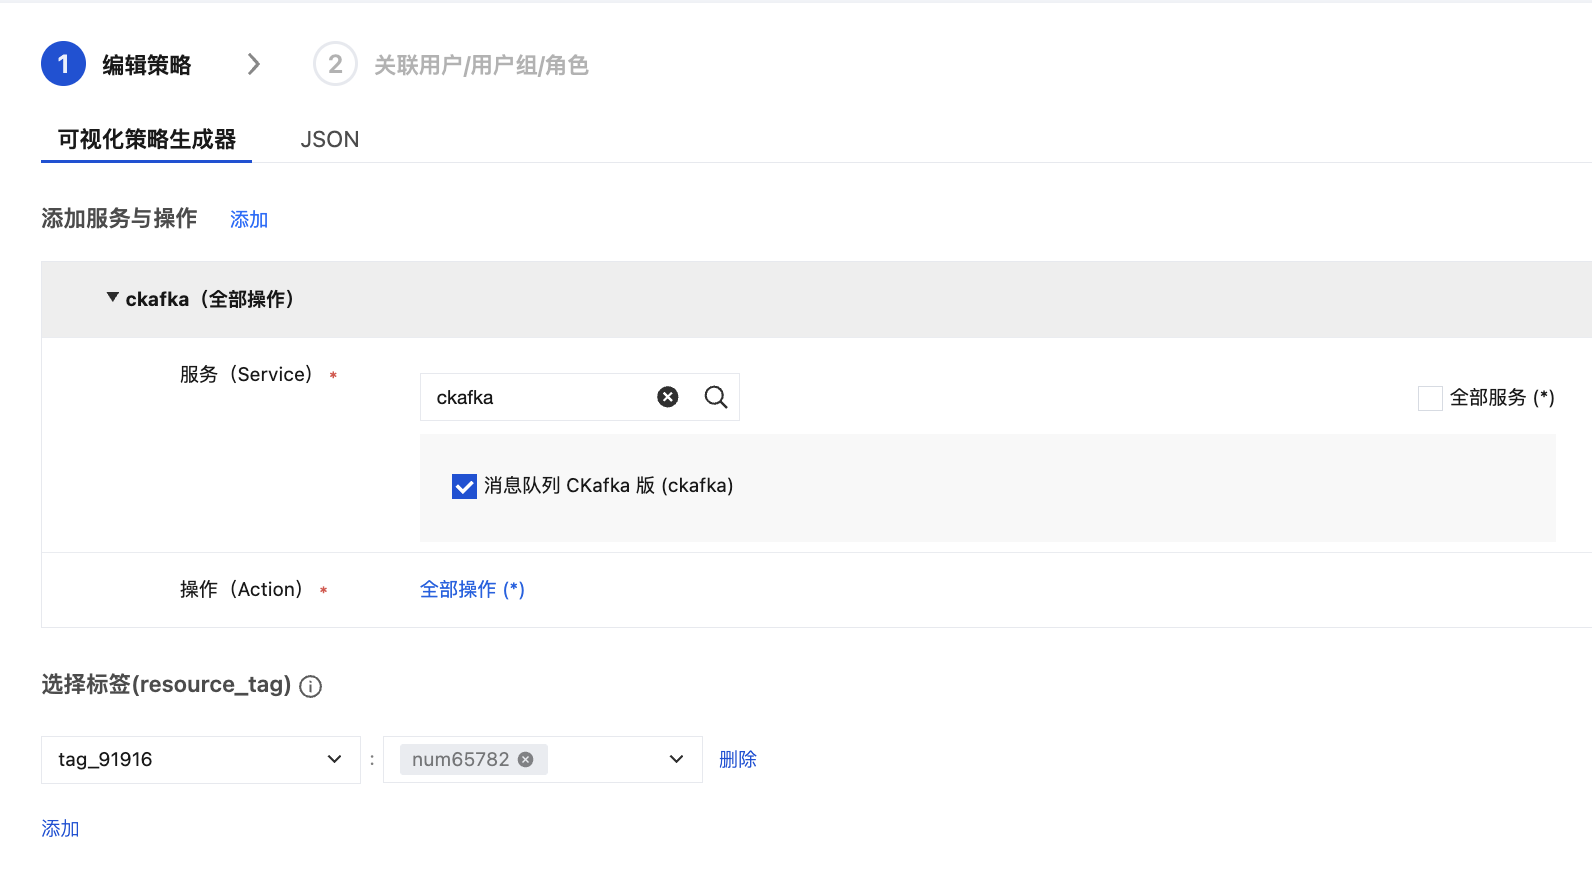Open the tag value dropdown arrow
This screenshot has width=1592, height=870.
[676, 759]
